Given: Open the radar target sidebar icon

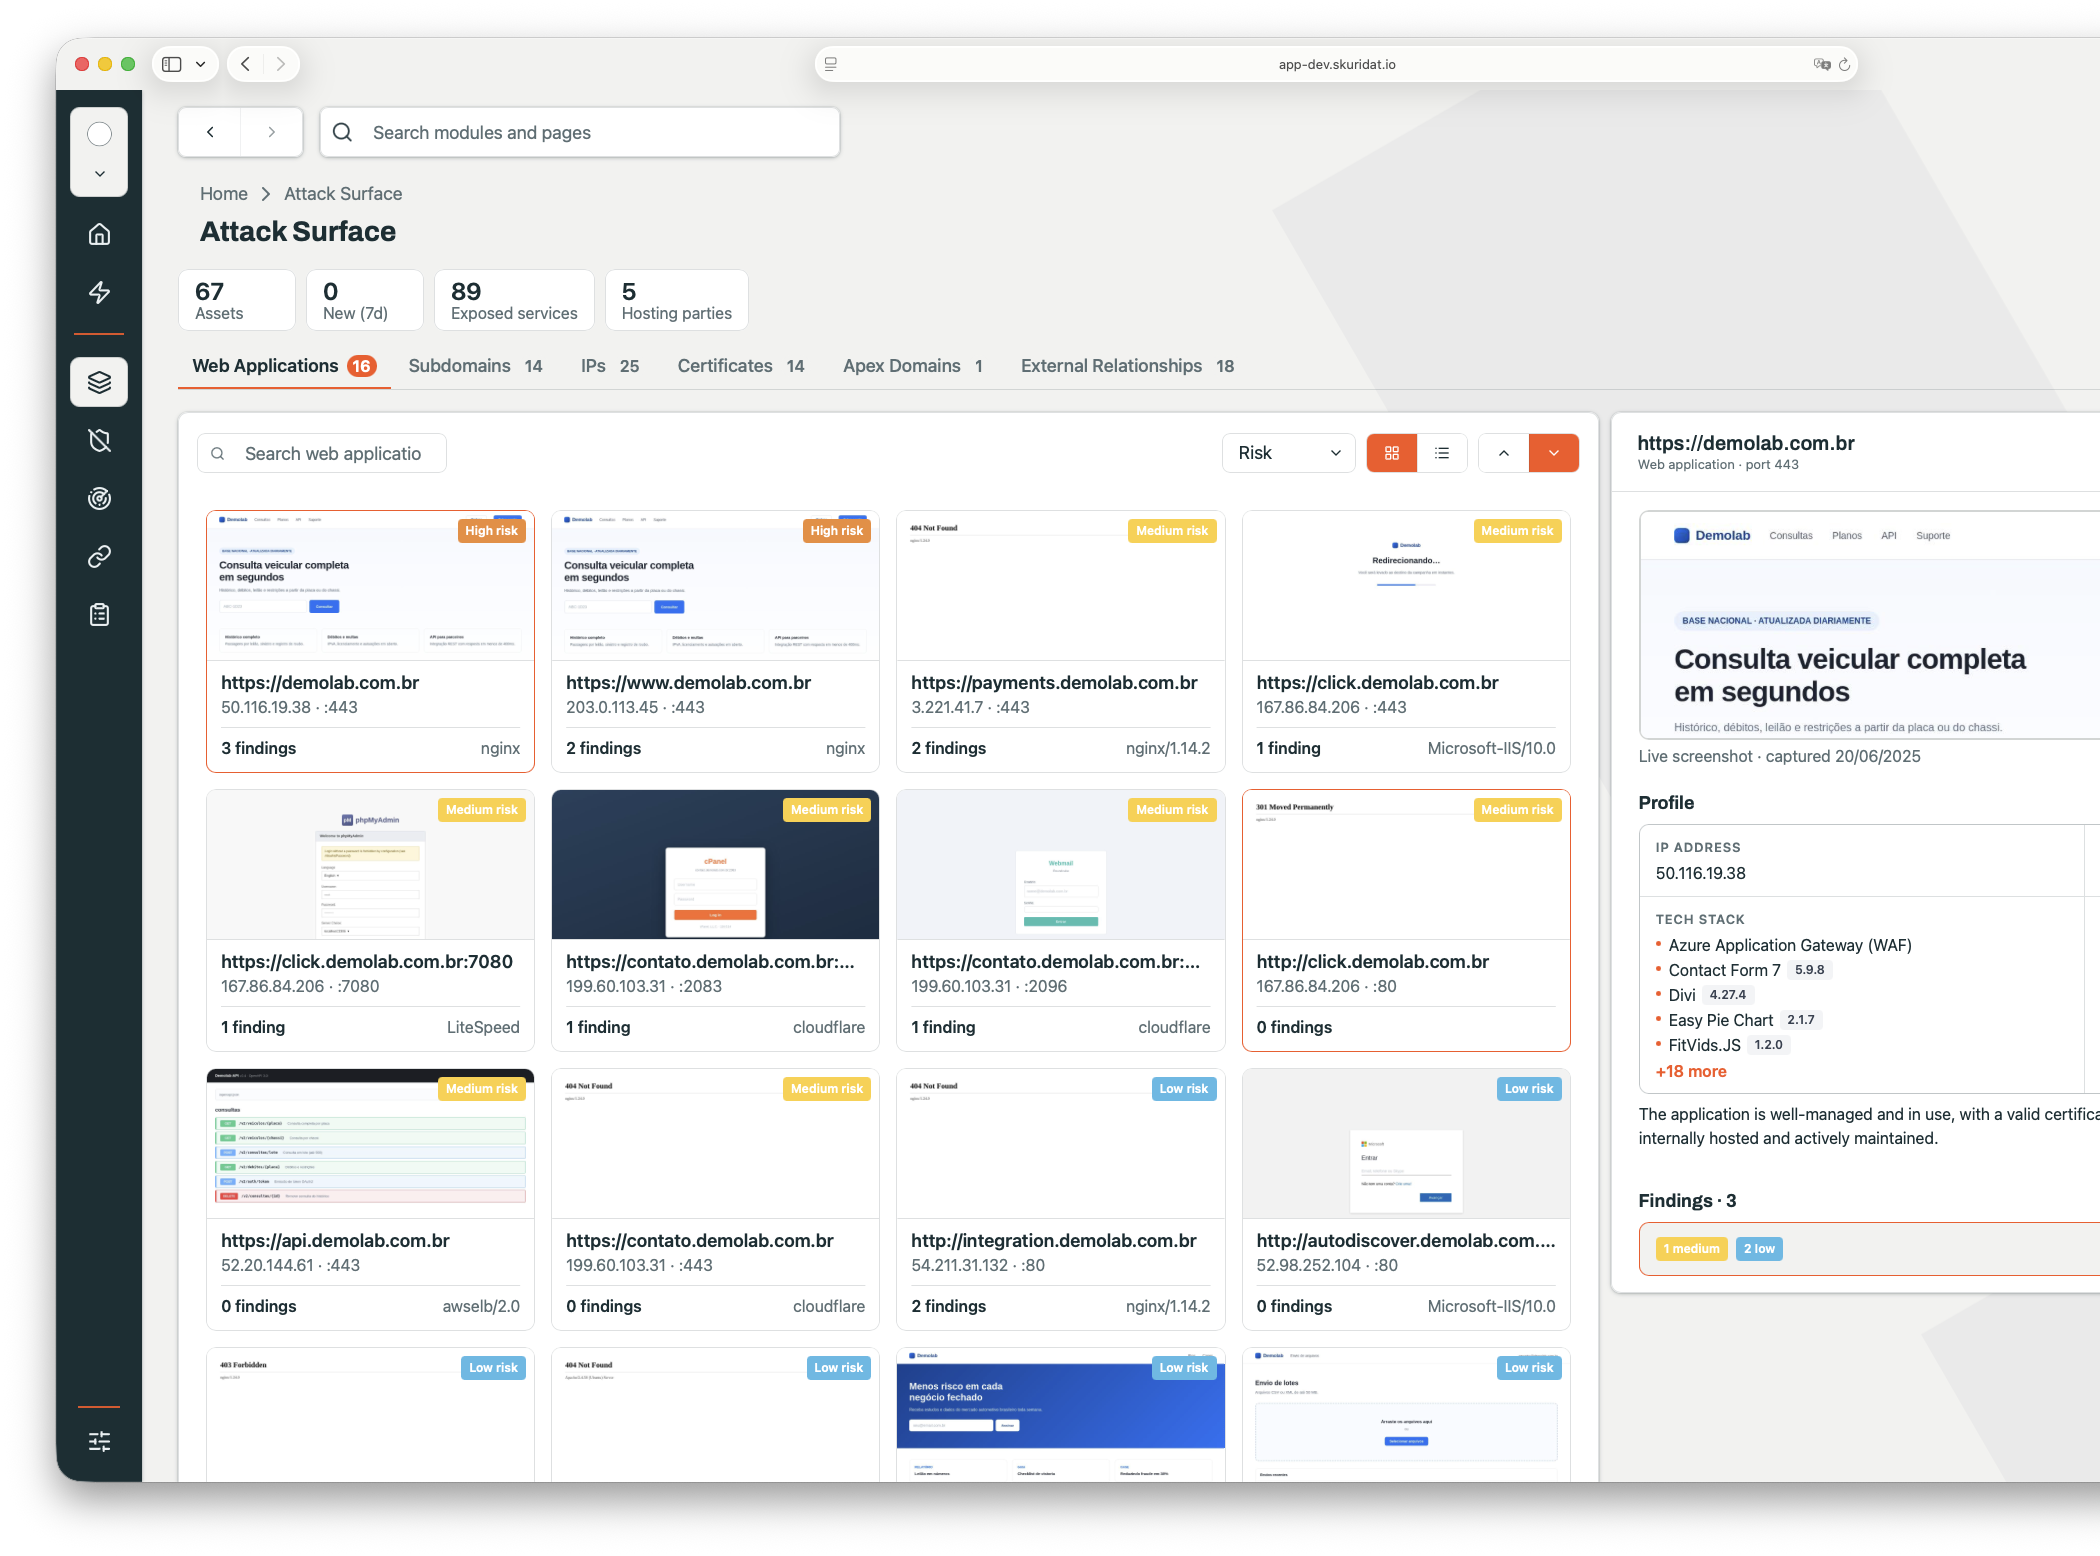Looking at the screenshot, I should click(99, 498).
